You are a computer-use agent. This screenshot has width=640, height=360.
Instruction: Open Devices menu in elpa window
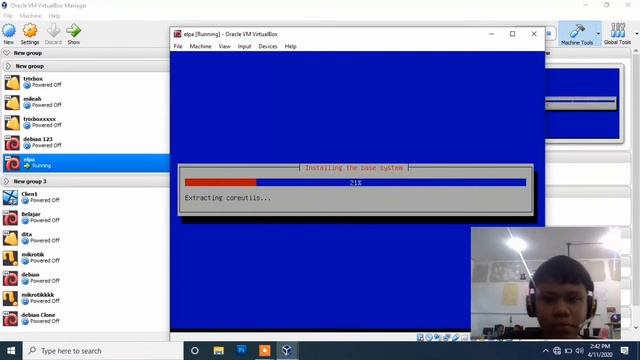click(268, 47)
